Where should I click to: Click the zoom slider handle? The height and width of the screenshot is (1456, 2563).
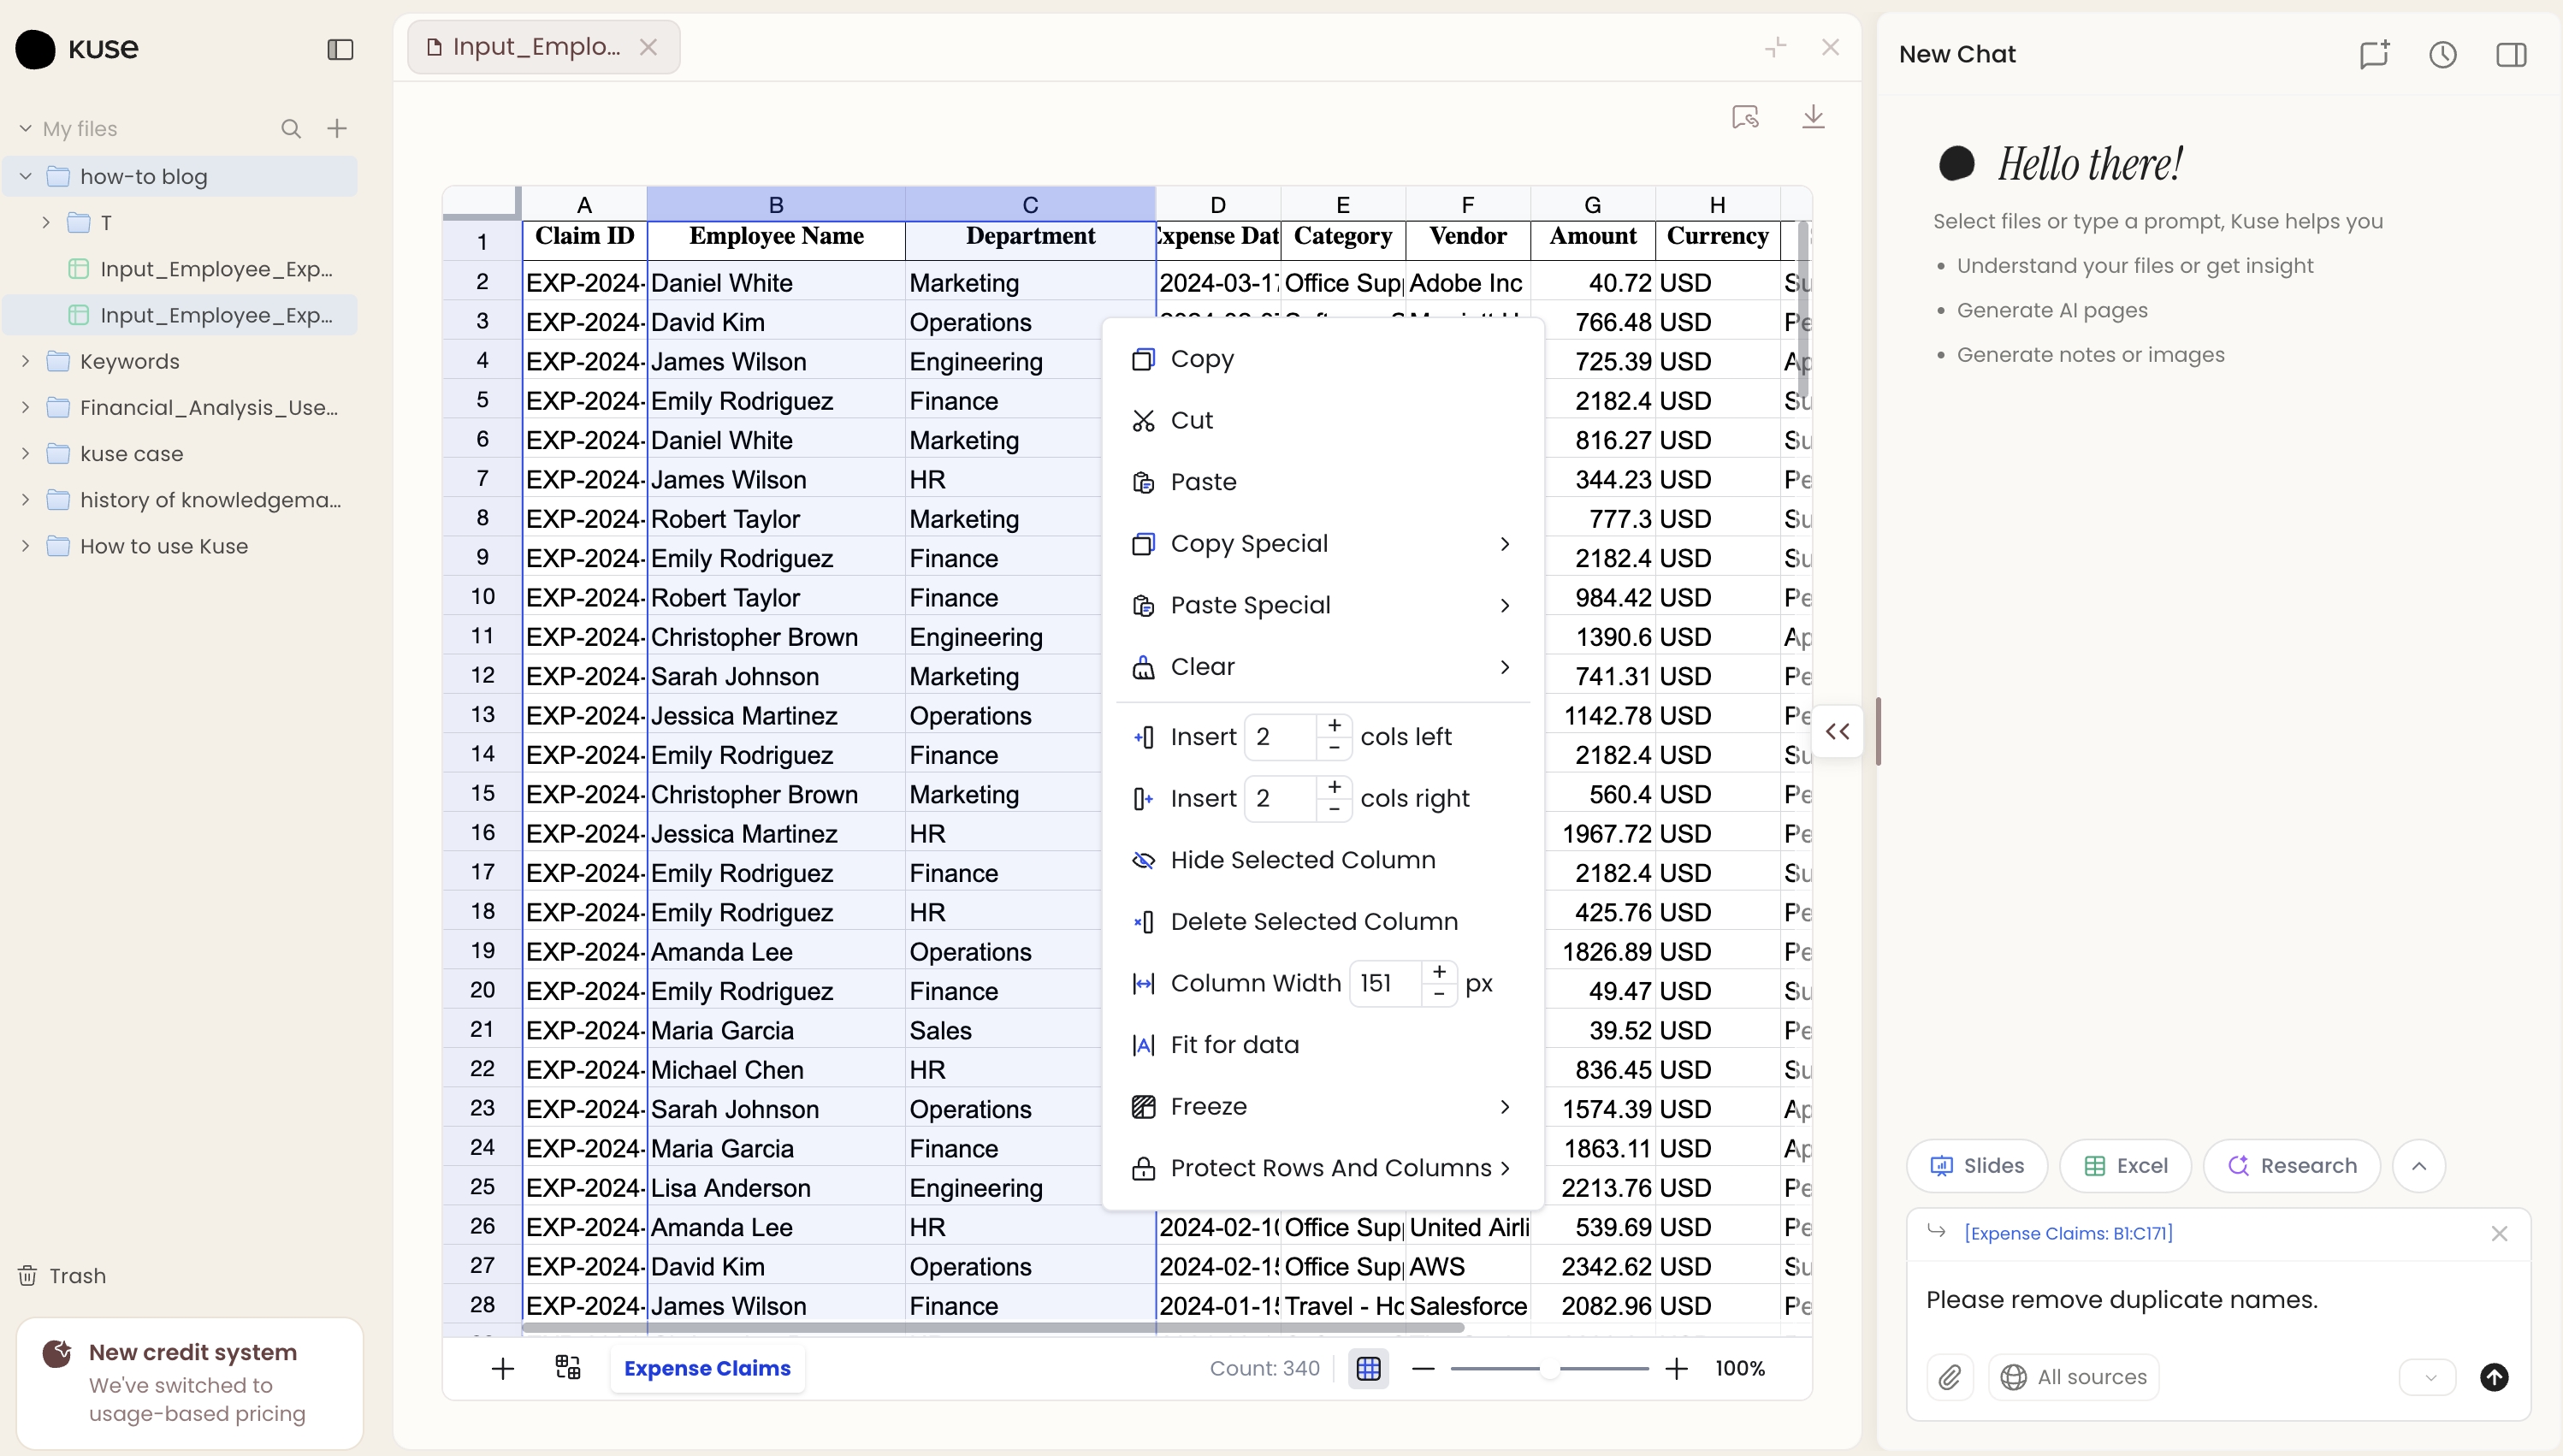pos(1549,1368)
